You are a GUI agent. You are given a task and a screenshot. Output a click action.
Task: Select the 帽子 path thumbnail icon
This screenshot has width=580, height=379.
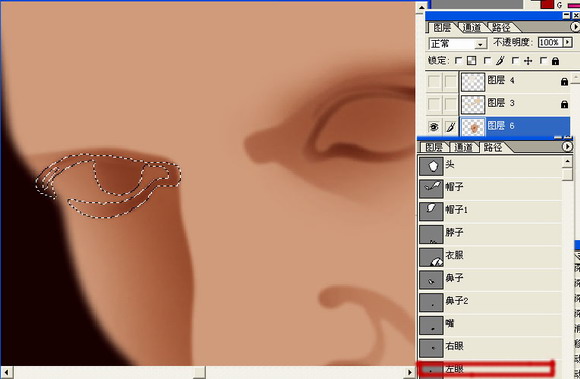tap(431, 189)
